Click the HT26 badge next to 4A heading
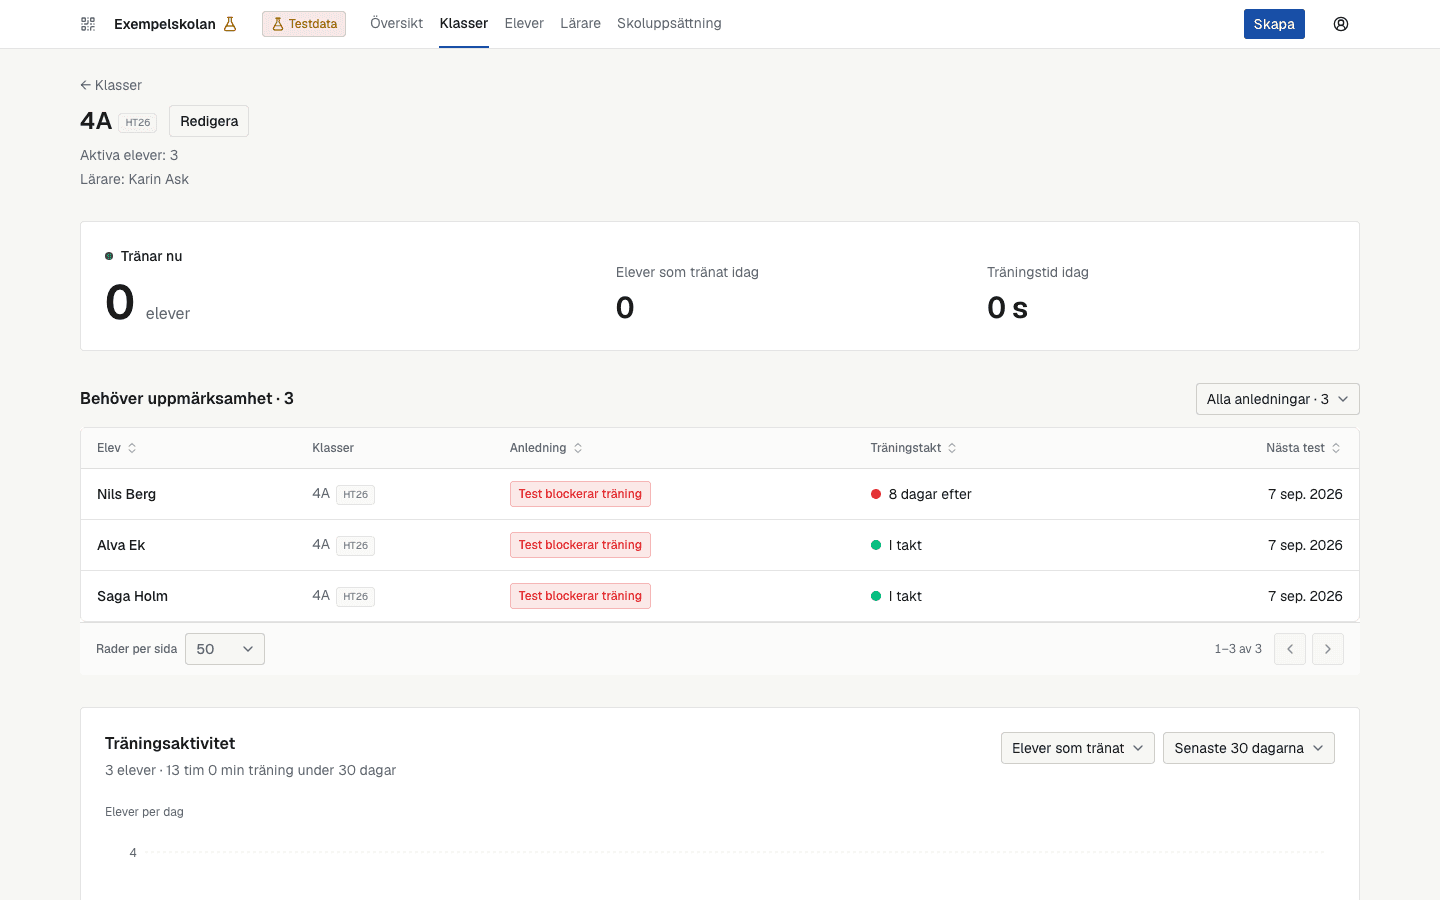Viewport: 1440px width, 900px height. point(138,122)
